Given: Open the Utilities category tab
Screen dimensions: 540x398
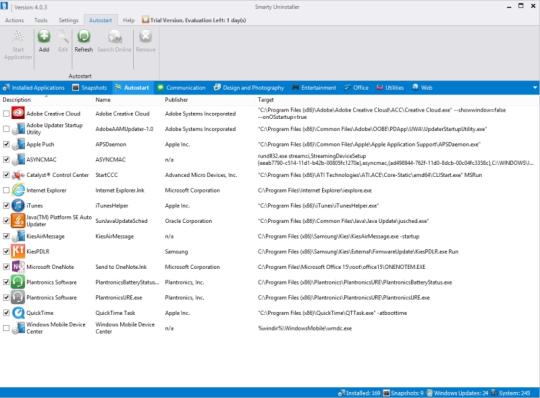Looking at the screenshot, I should pos(390,88).
